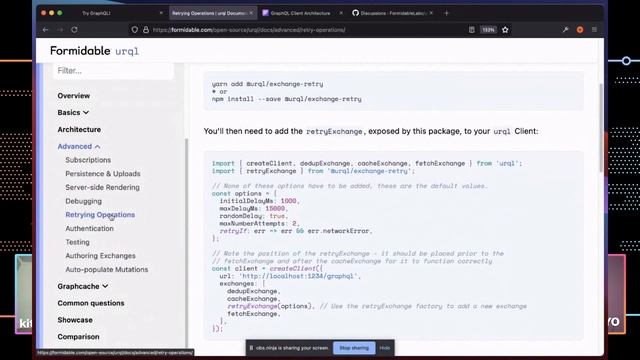640x360 pixels.
Task: Click the Stop sharing button
Action: point(354,348)
